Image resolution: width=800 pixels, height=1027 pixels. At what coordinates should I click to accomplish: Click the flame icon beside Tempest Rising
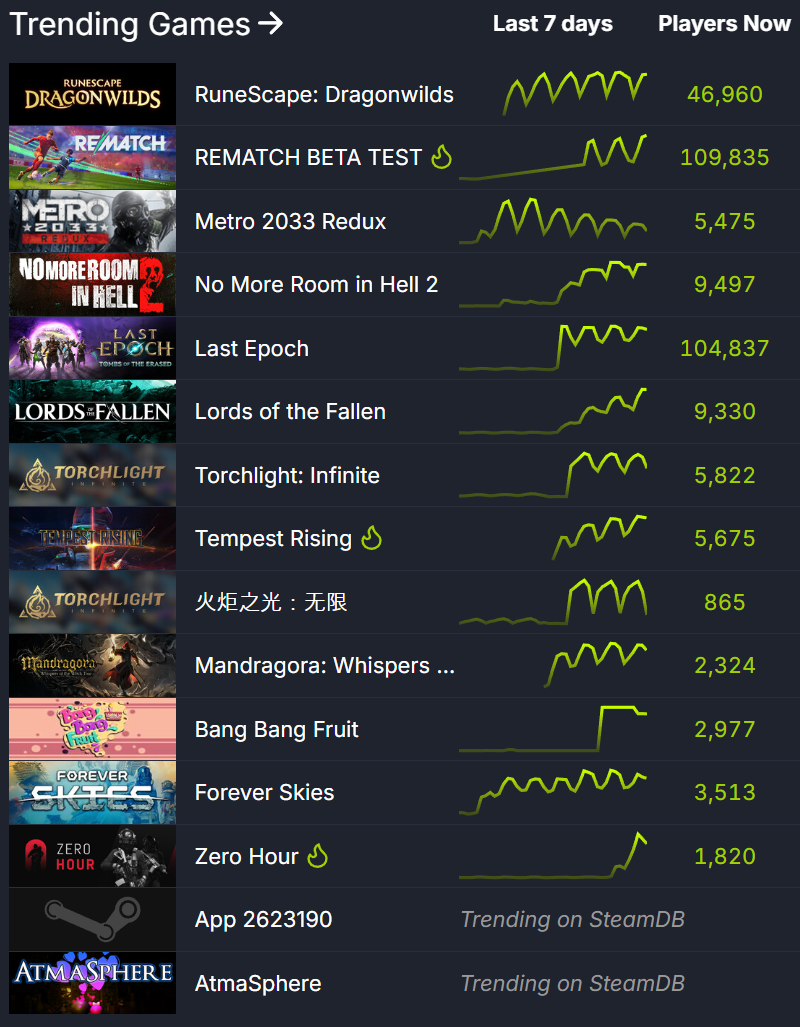[371, 538]
